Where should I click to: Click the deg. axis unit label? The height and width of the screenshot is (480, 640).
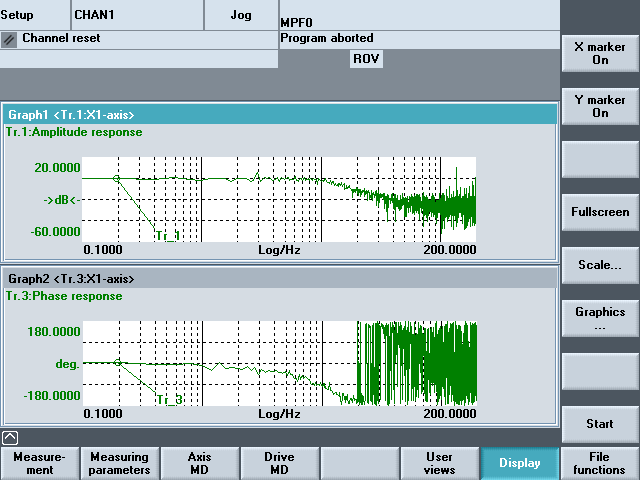(x=67, y=364)
